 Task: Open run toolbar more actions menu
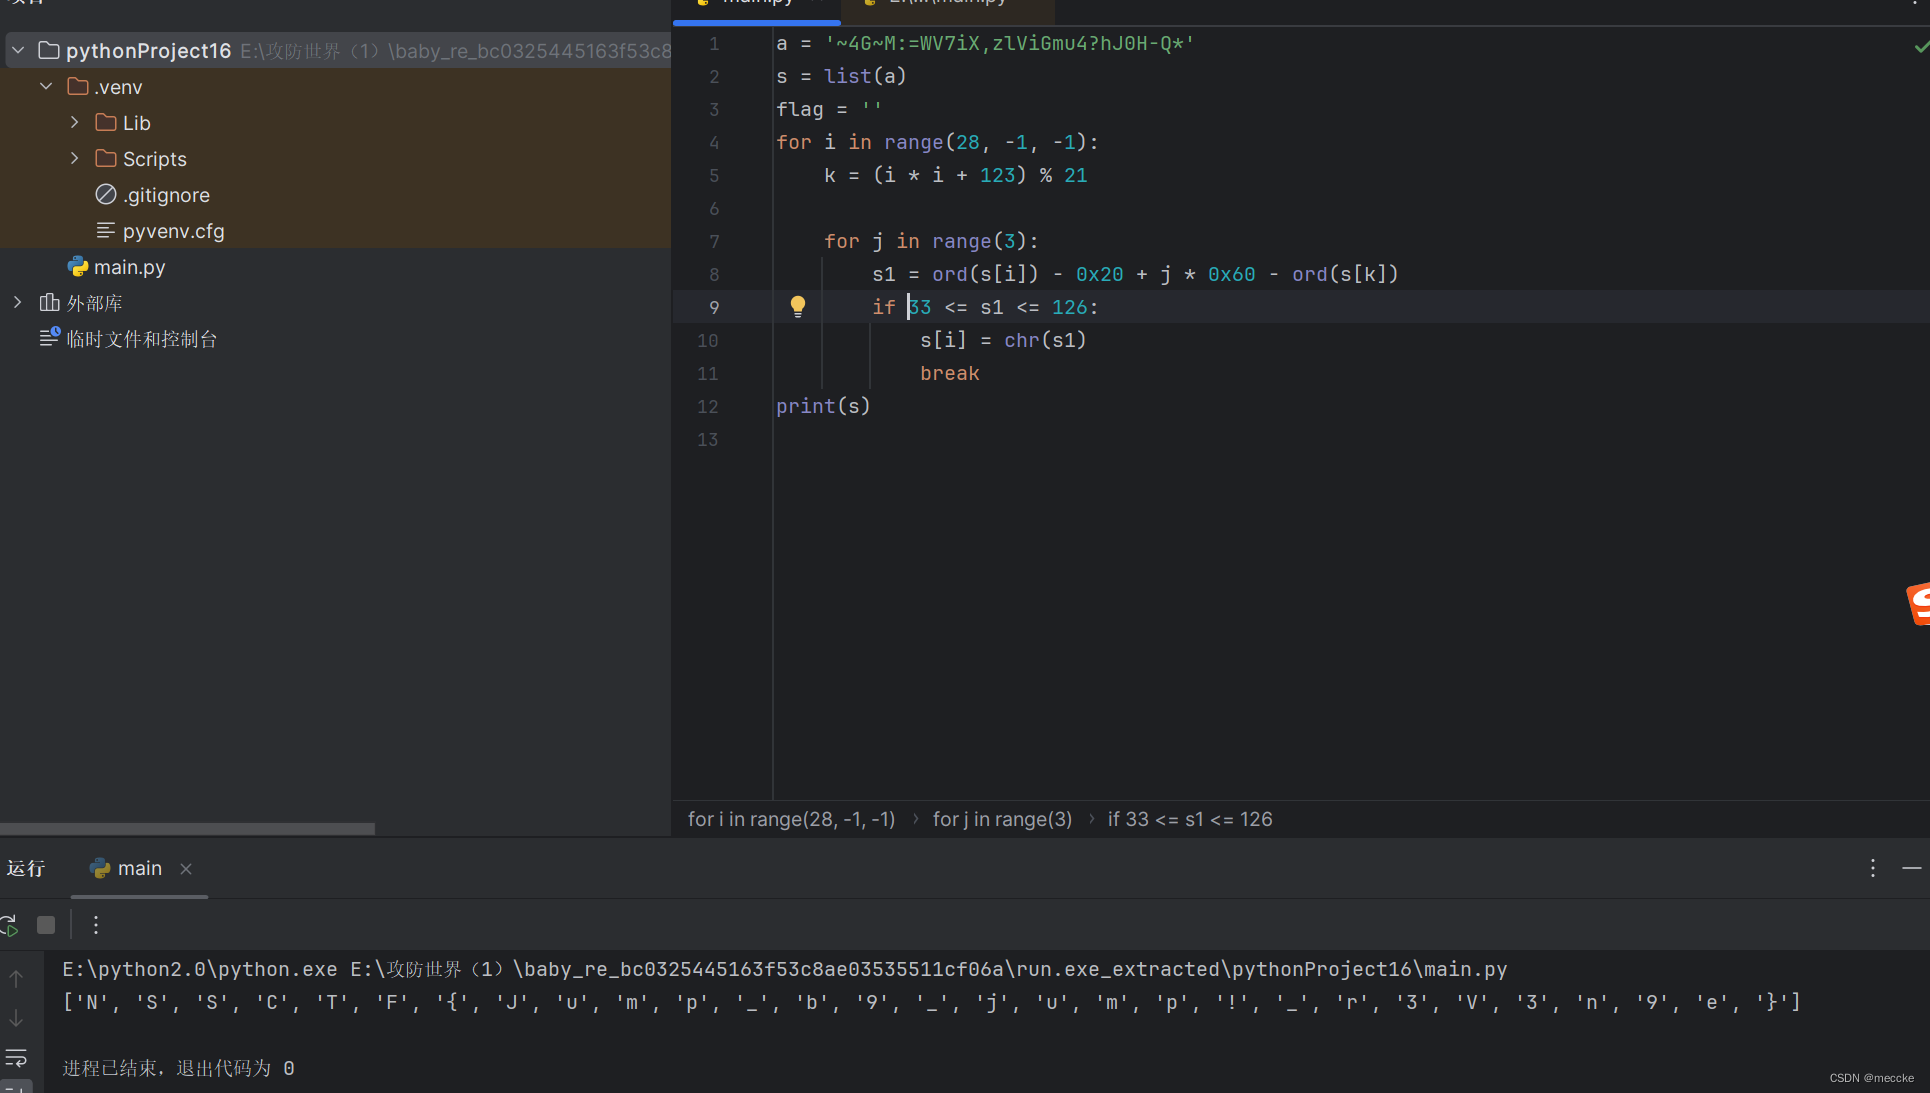click(x=96, y=926)
